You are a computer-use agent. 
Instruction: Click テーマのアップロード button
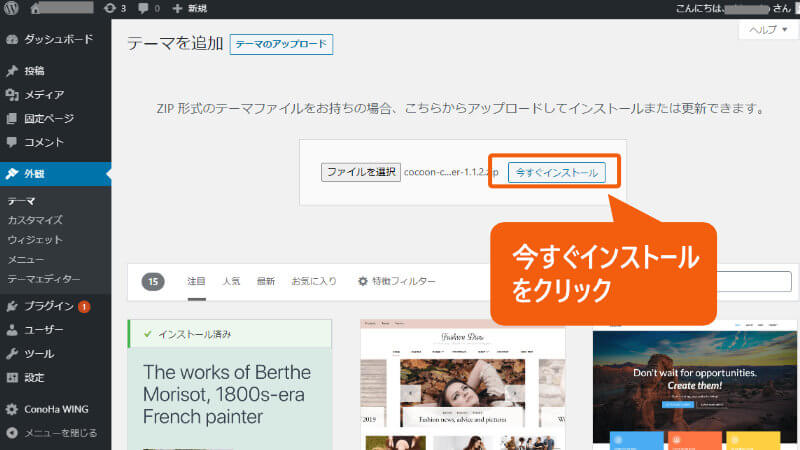point(281,44)
